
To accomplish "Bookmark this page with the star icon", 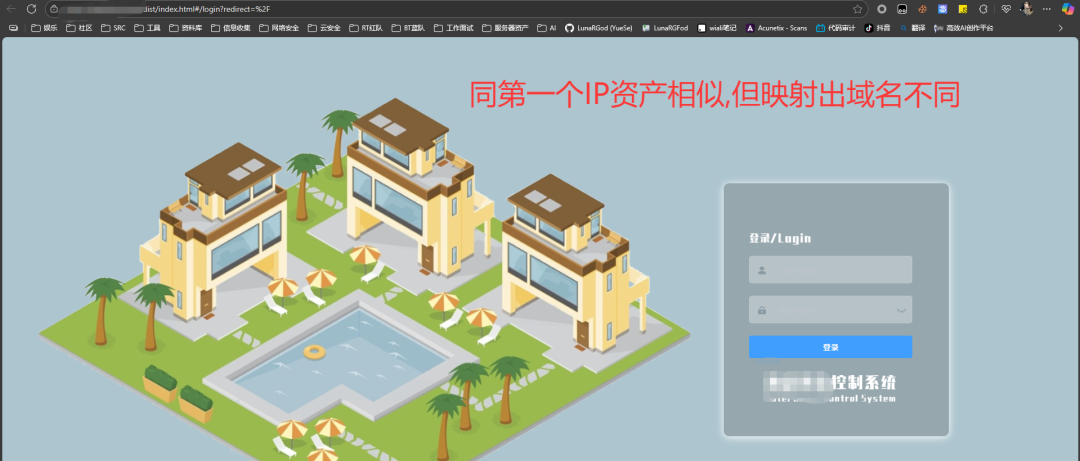I will (x=858, y=9).
